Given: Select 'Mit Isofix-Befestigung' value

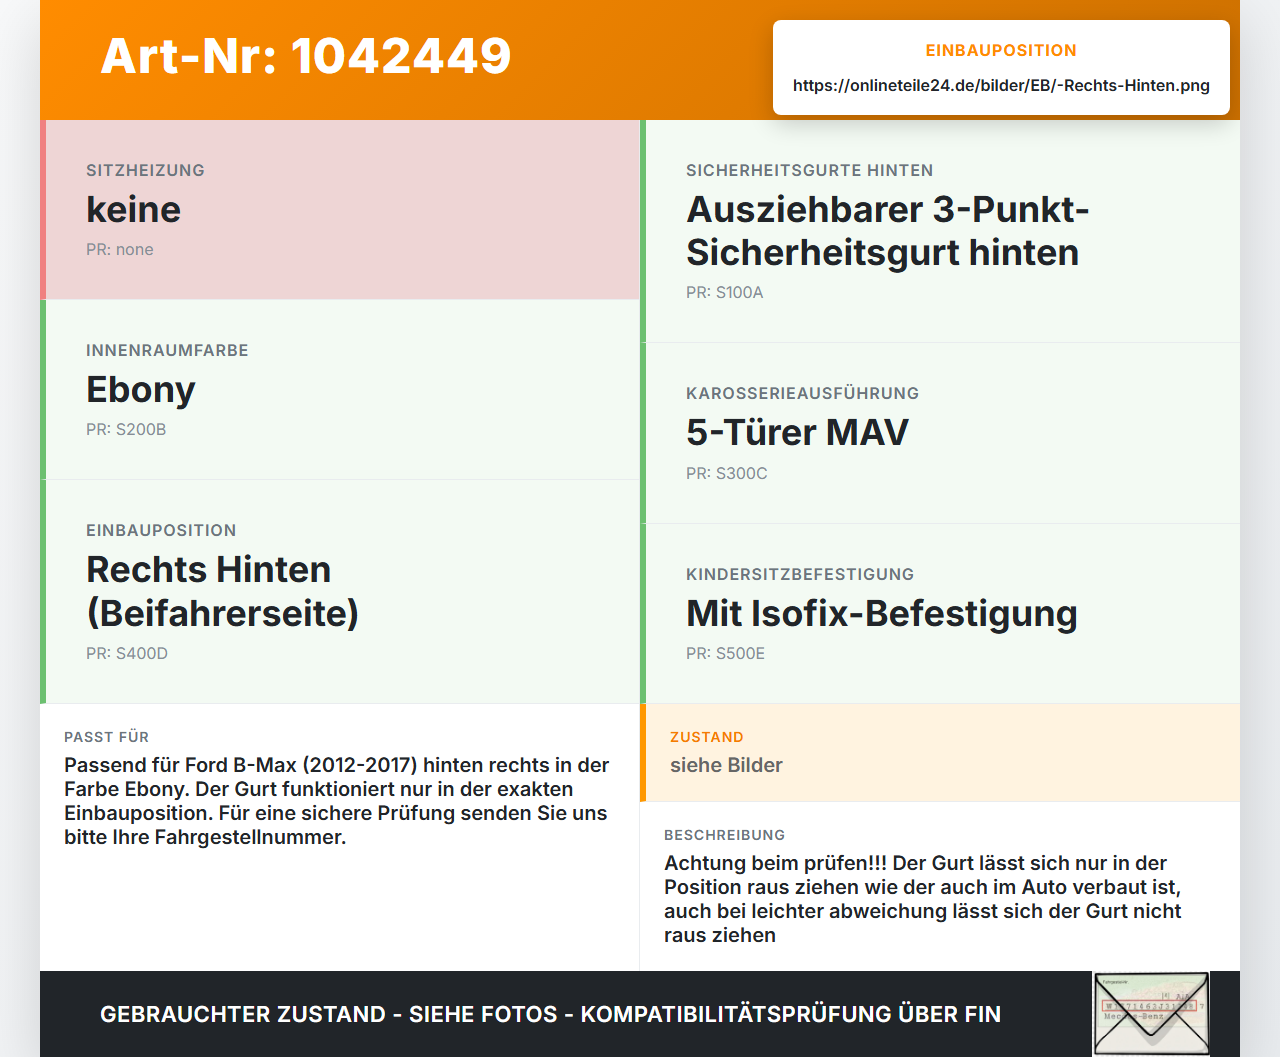Looking at the screenshot, I should tap(882, 613).
